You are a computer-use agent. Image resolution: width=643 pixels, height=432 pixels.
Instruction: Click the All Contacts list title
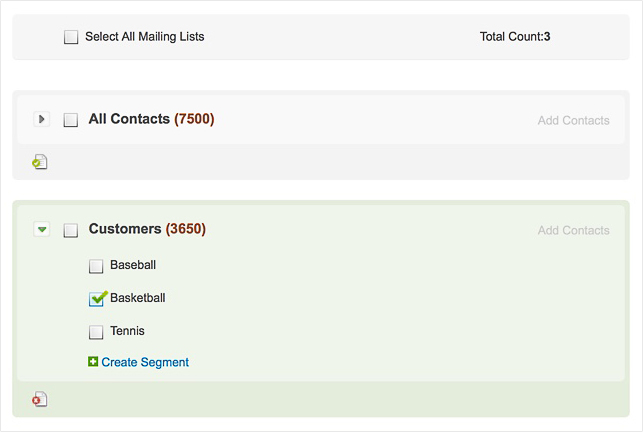129,119
